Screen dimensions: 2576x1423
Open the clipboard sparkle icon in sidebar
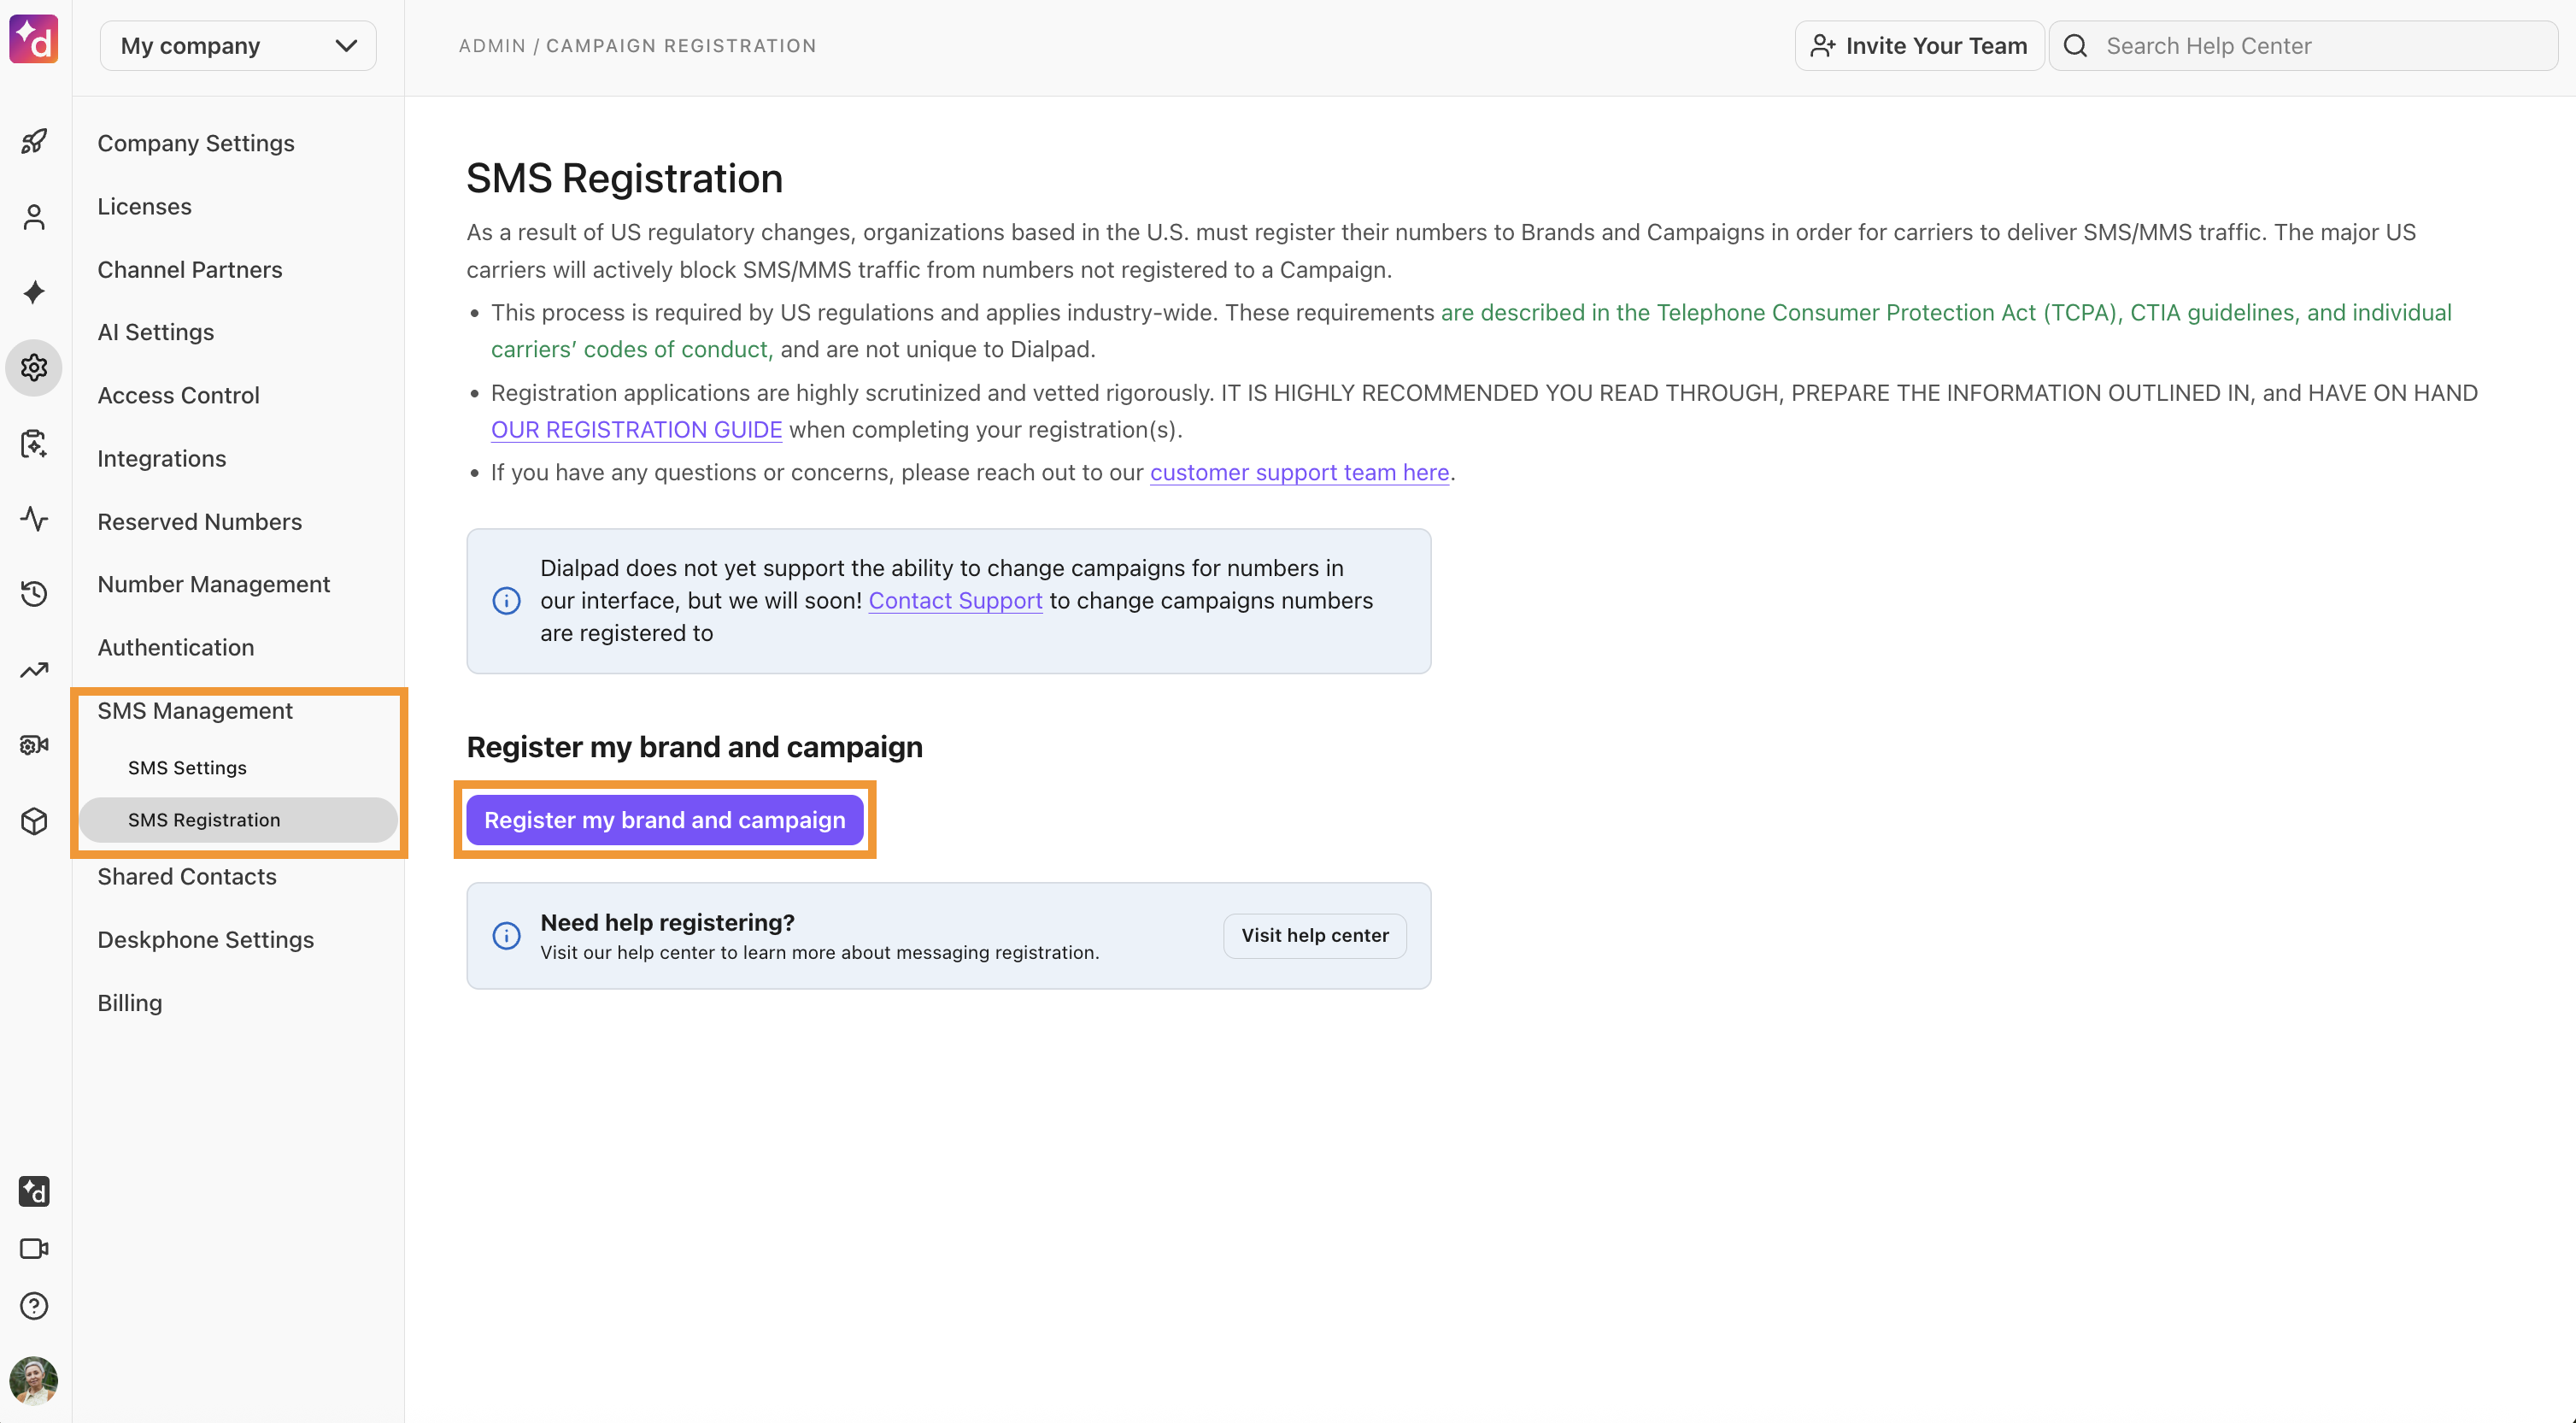34,443
